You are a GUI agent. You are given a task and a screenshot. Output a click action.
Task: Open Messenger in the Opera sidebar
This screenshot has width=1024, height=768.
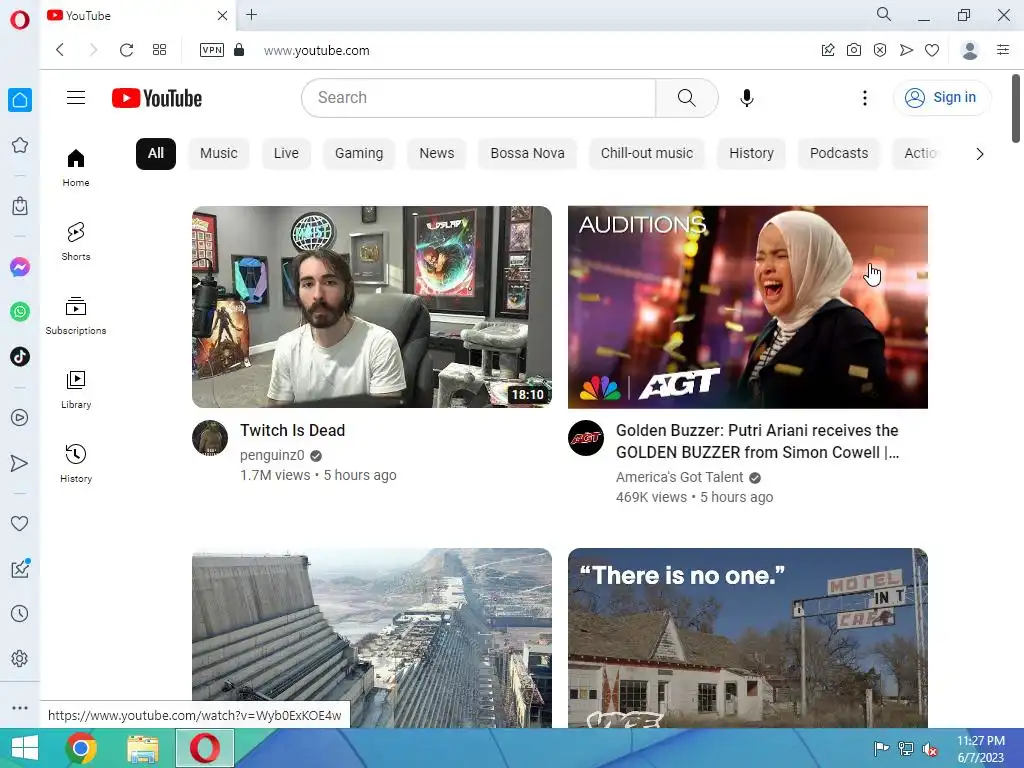[x=20, y=267]
